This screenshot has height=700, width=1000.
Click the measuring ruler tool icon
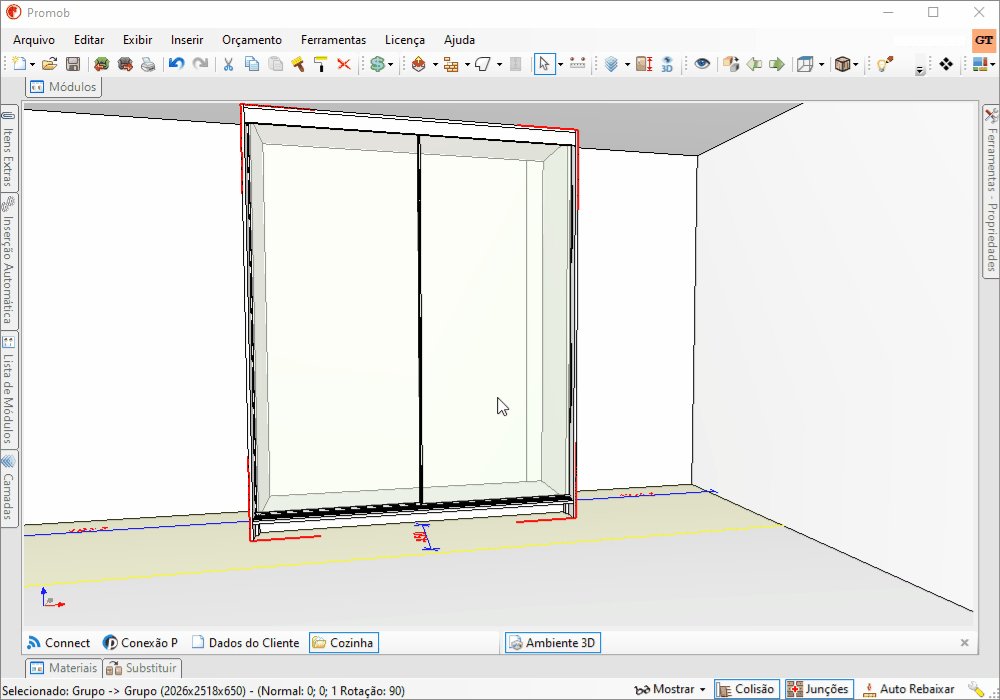click(x=578, y=64)
